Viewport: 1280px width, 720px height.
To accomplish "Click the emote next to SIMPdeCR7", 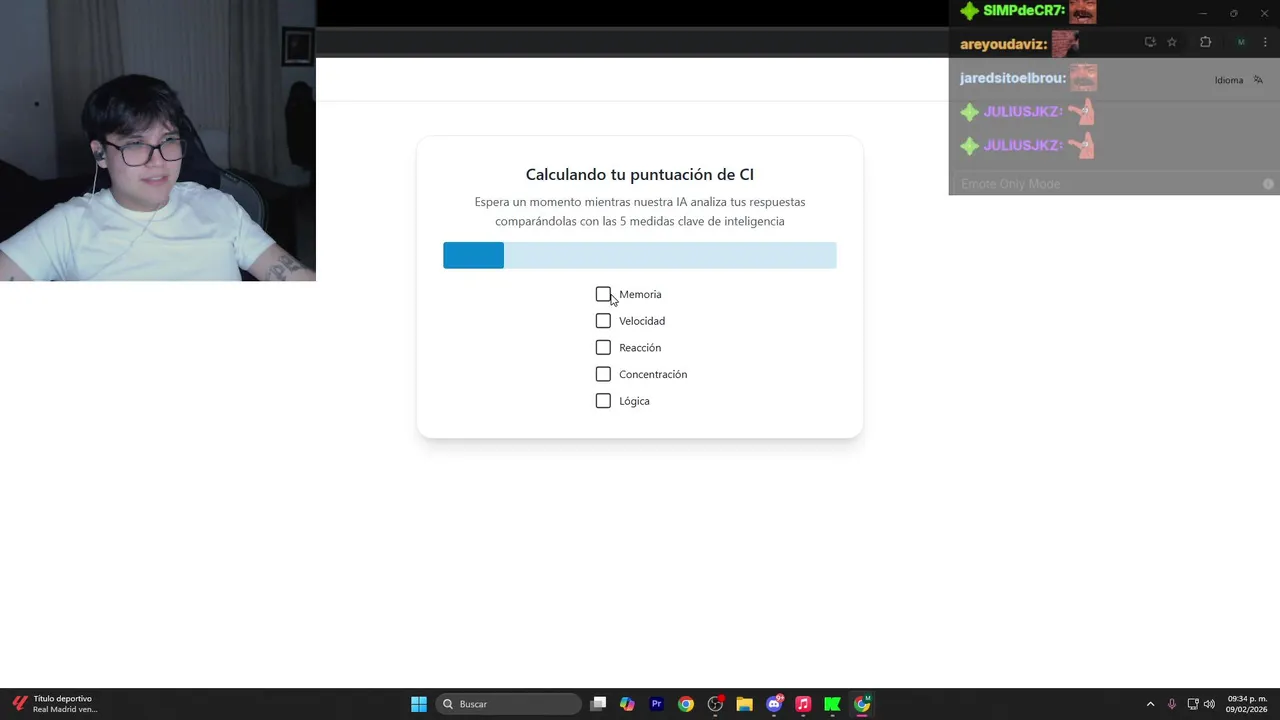I will [x=1082, y=11].
